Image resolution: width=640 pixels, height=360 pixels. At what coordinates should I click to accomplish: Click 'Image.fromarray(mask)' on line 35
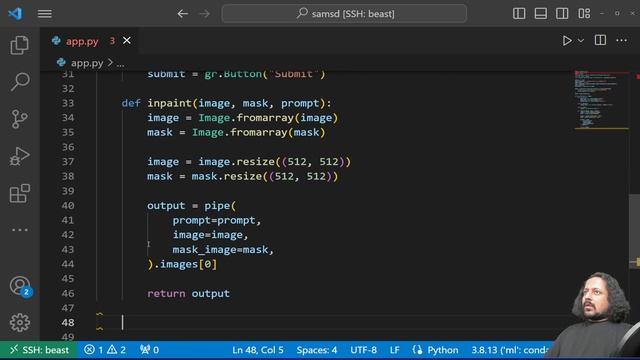(259, 132)
